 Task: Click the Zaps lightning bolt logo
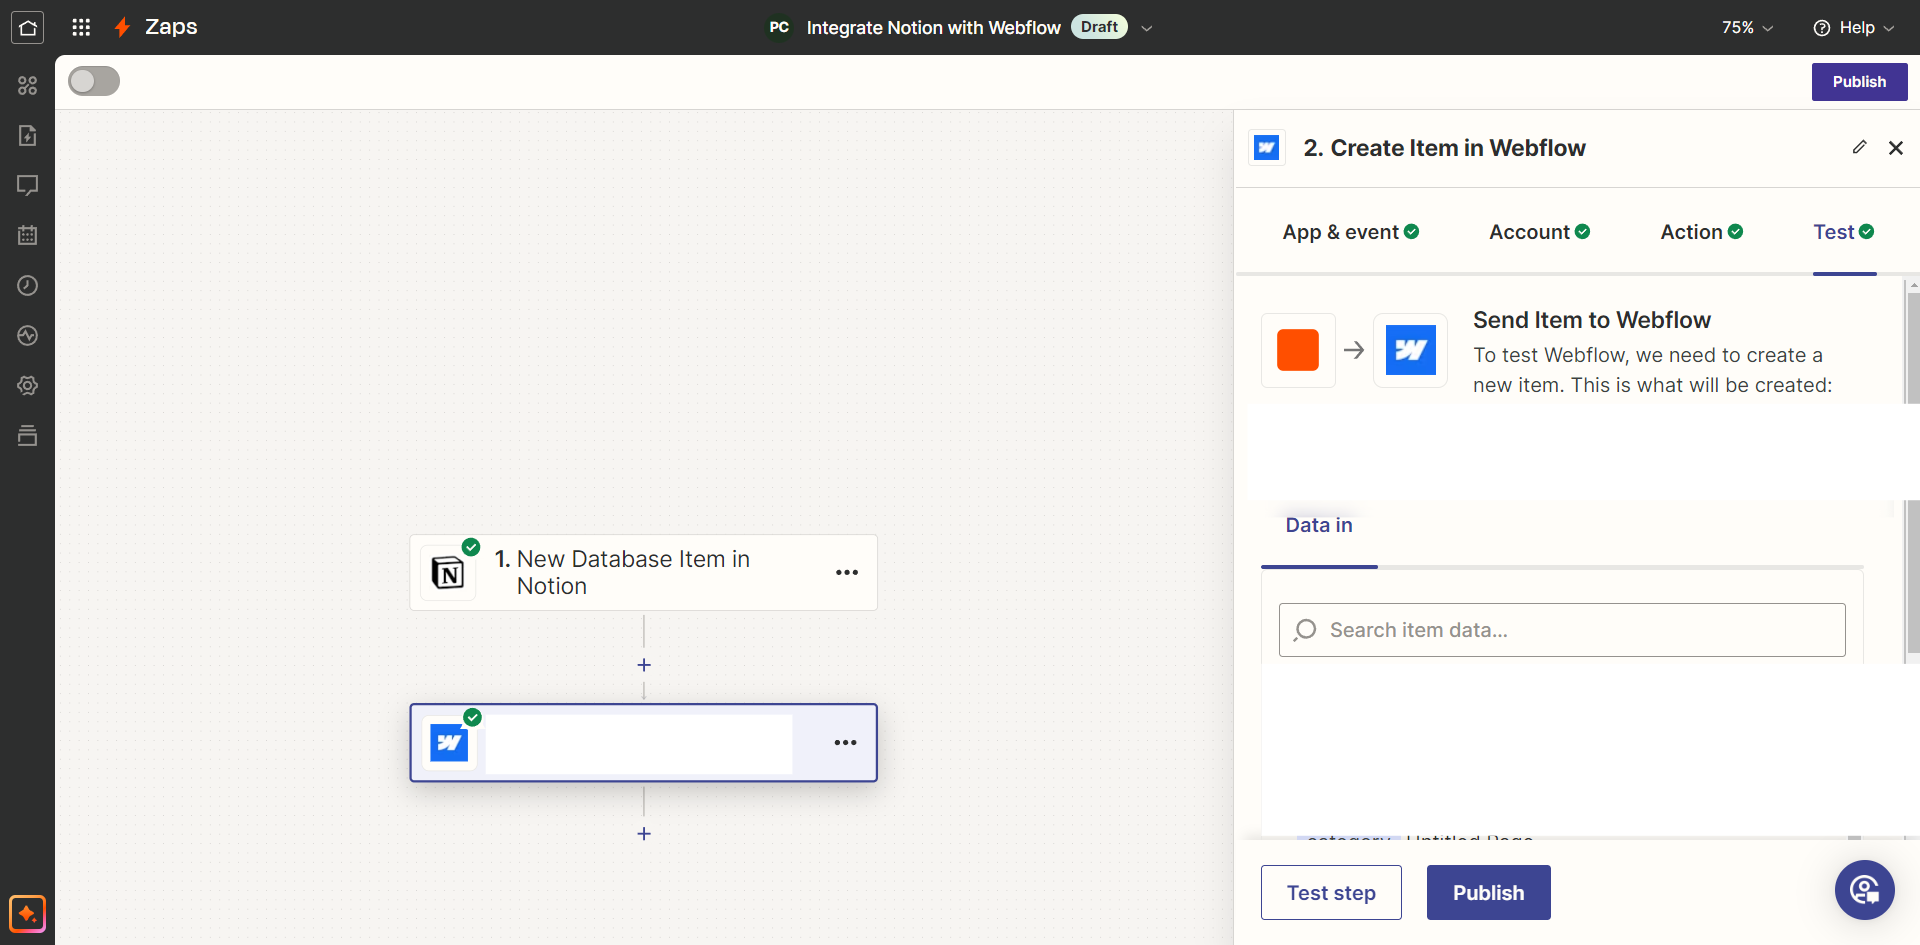pos(122,27)
